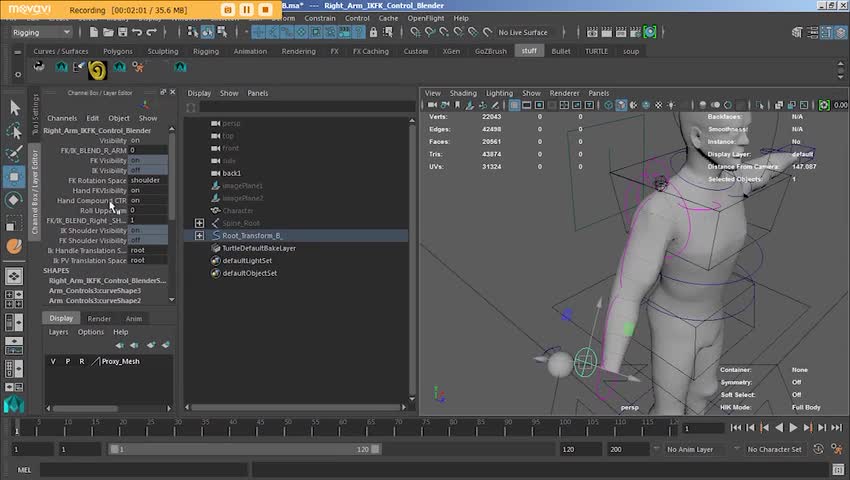Viewport: 850px width, 480px height.
Task: Open the viewport Shading menu
Action: pos(463,93)
